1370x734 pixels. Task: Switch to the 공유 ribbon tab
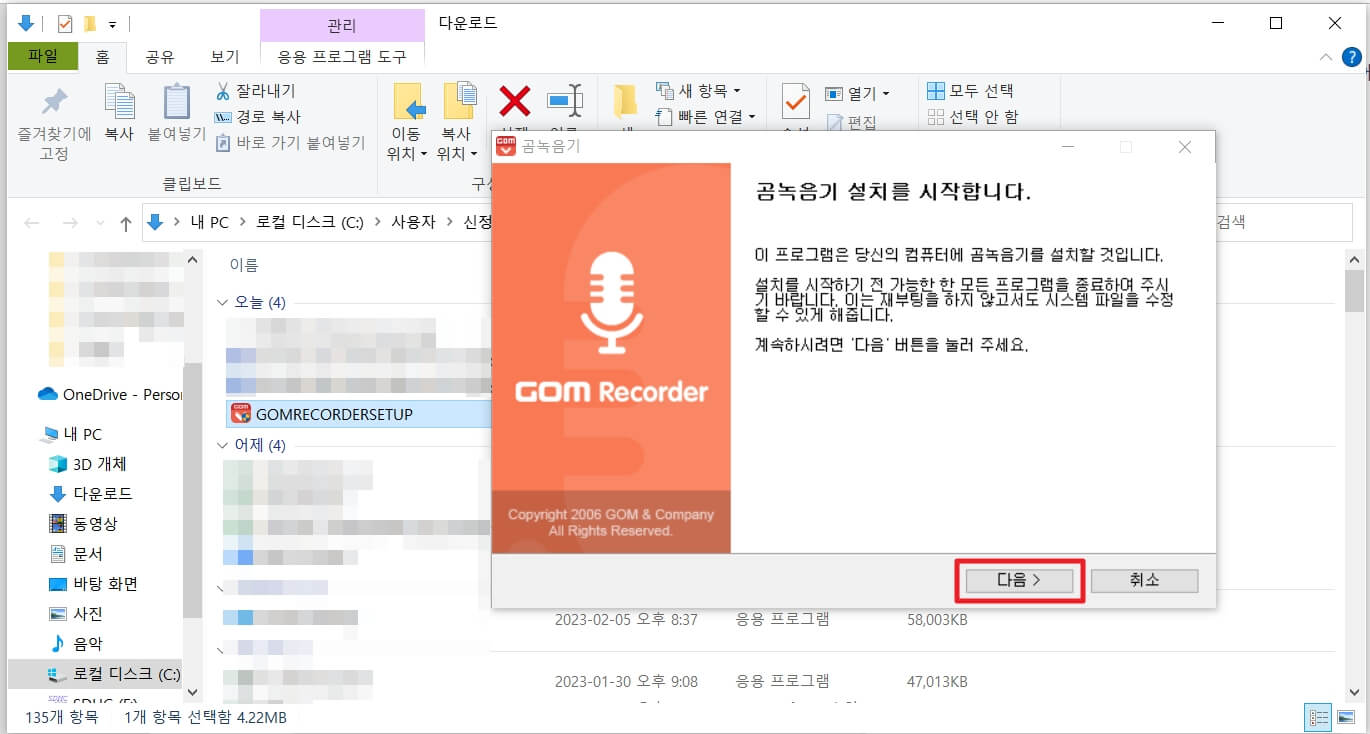point(161,57)
